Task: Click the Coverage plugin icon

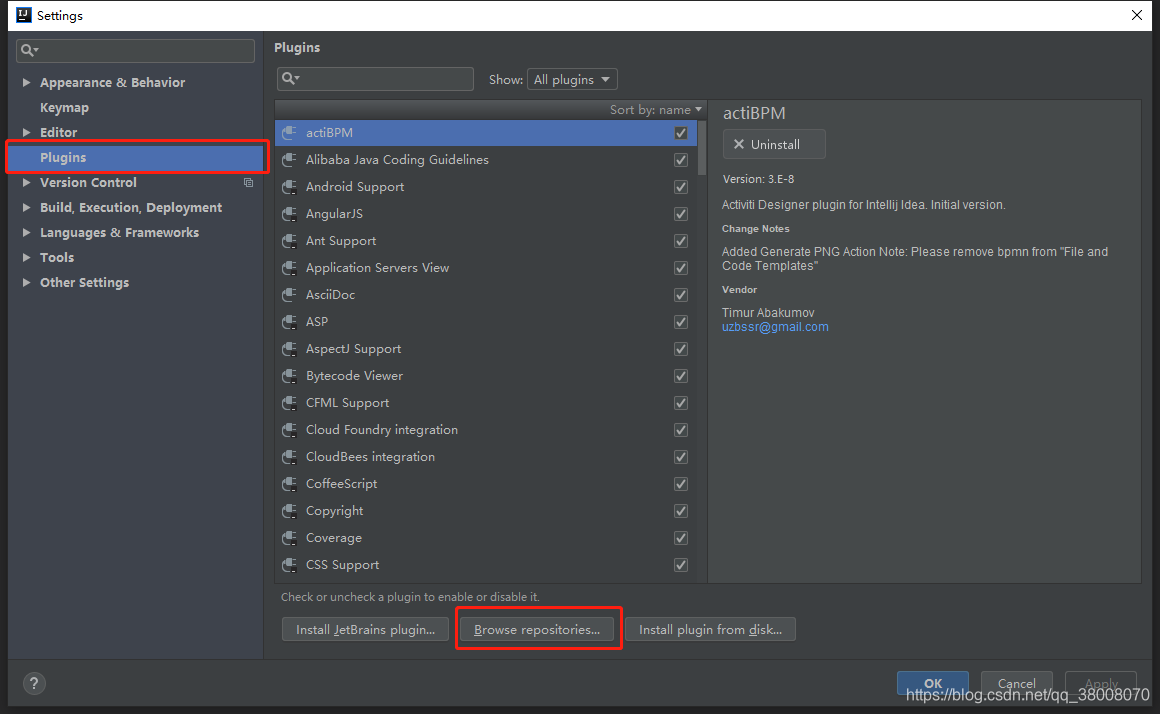Action: (289, 538)
